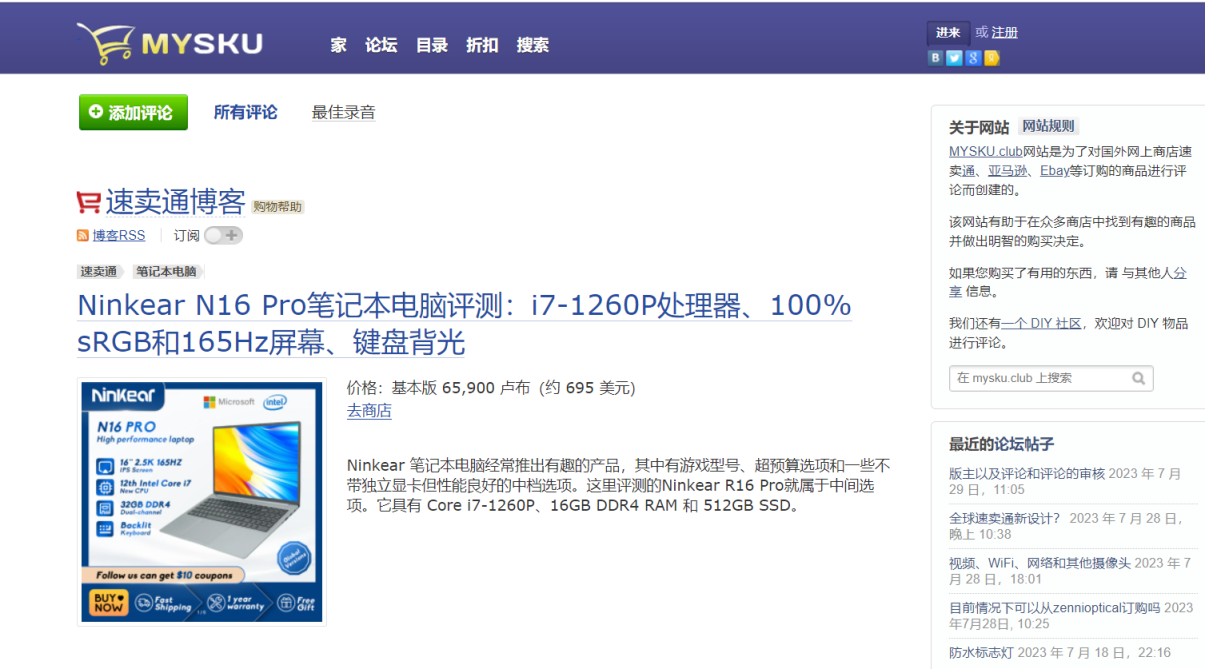Open the Ninkear N16 Pro product thumbnail
The image size is (1205, 669).
202,502
